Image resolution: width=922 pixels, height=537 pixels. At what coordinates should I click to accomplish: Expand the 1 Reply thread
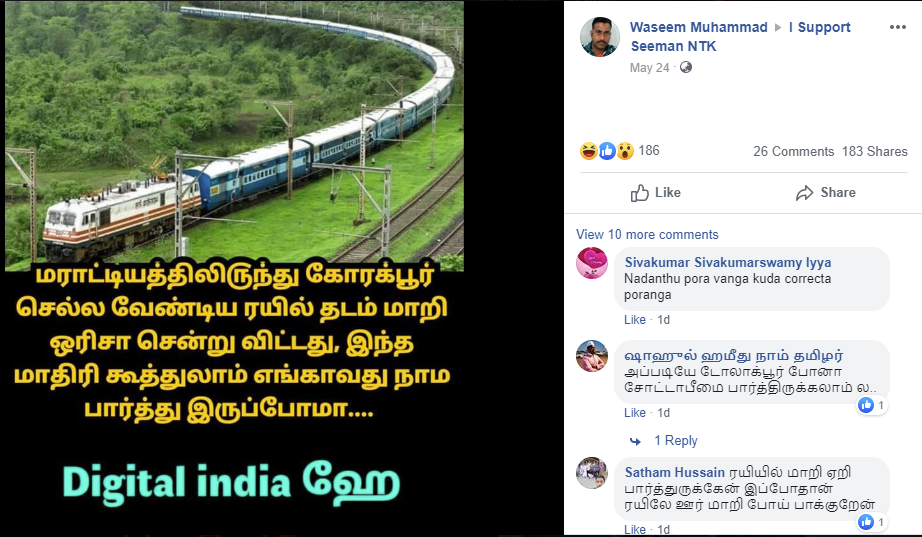tap(676, 441)
